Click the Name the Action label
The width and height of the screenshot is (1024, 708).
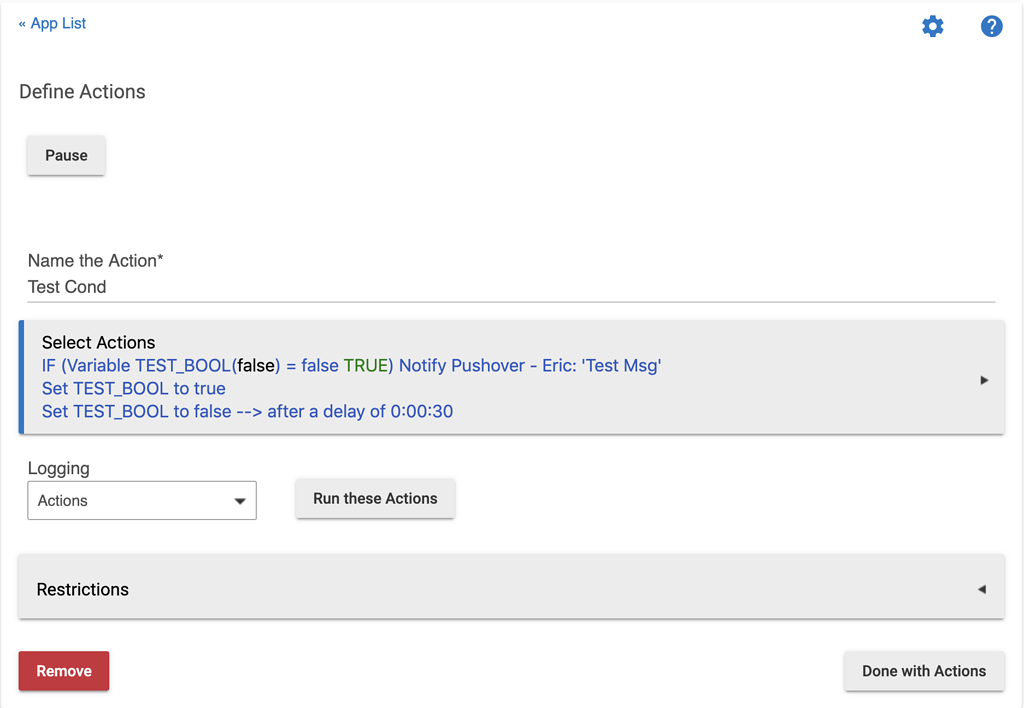pyautogui.click(x=95, y=261)
